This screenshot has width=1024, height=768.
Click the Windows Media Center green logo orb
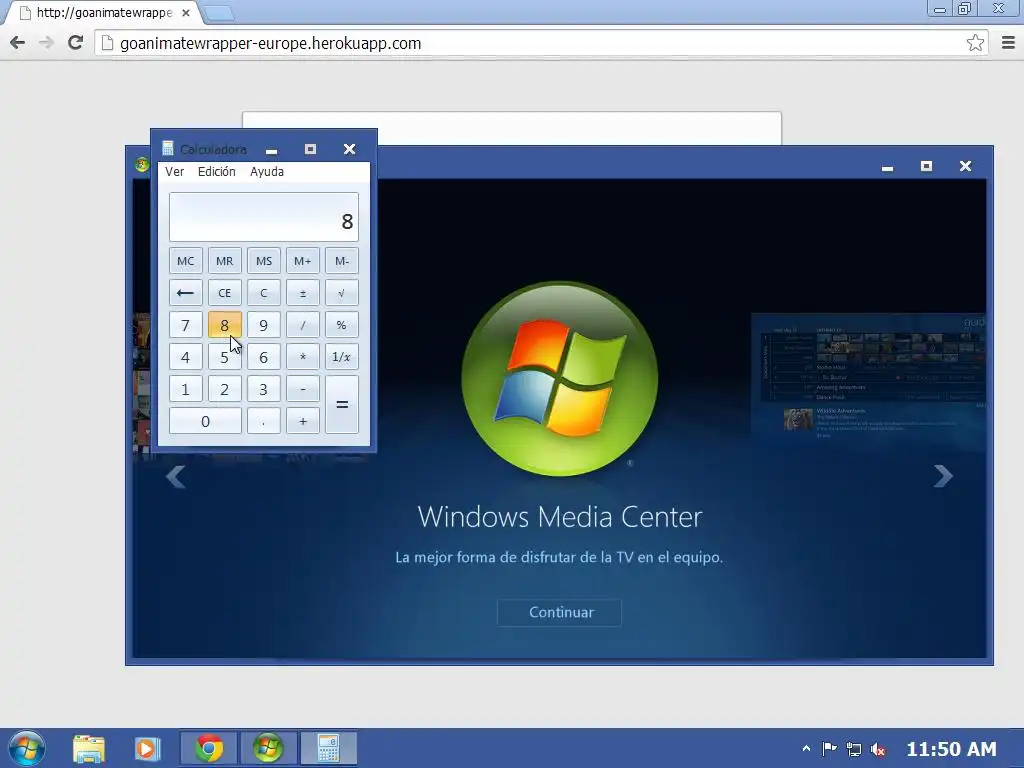[x=560, y=379]
